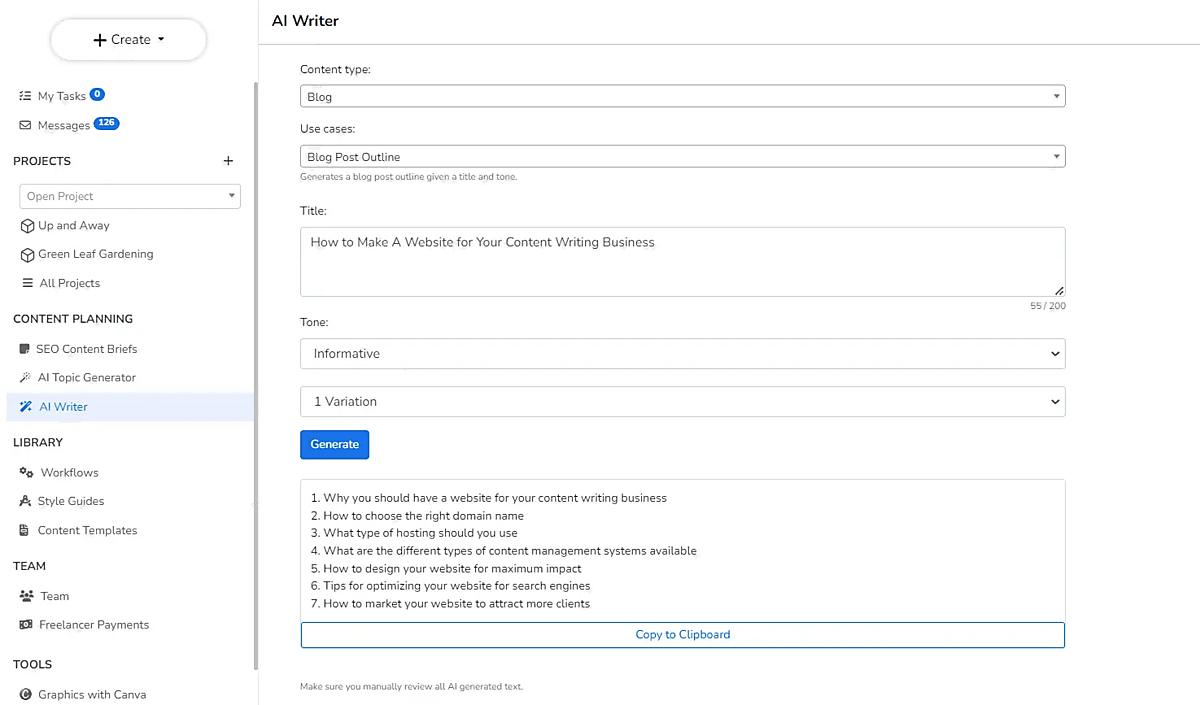Click the Up and Away cube icon
This screenshot has width=1200, height=705.
click(27, 226)
